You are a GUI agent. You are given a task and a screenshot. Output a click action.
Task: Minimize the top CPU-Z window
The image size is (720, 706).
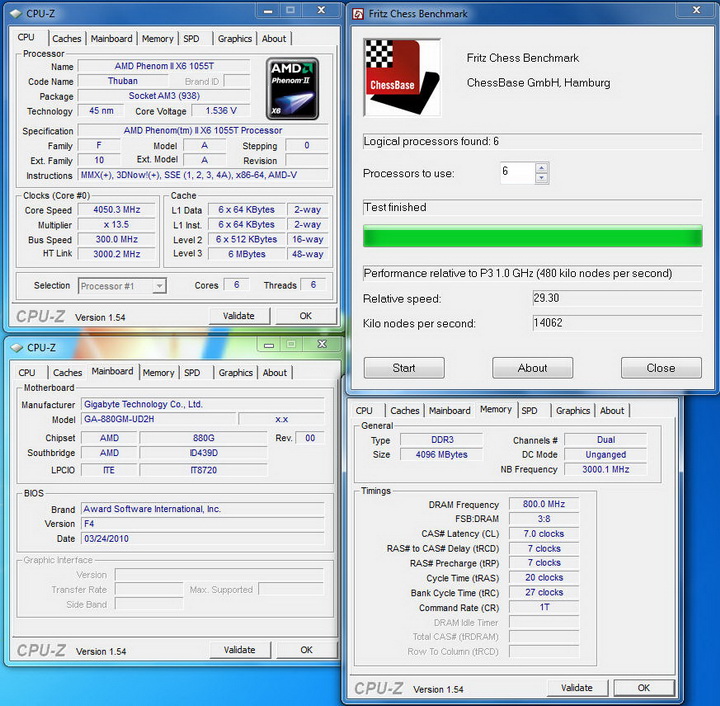pos(269,11)
